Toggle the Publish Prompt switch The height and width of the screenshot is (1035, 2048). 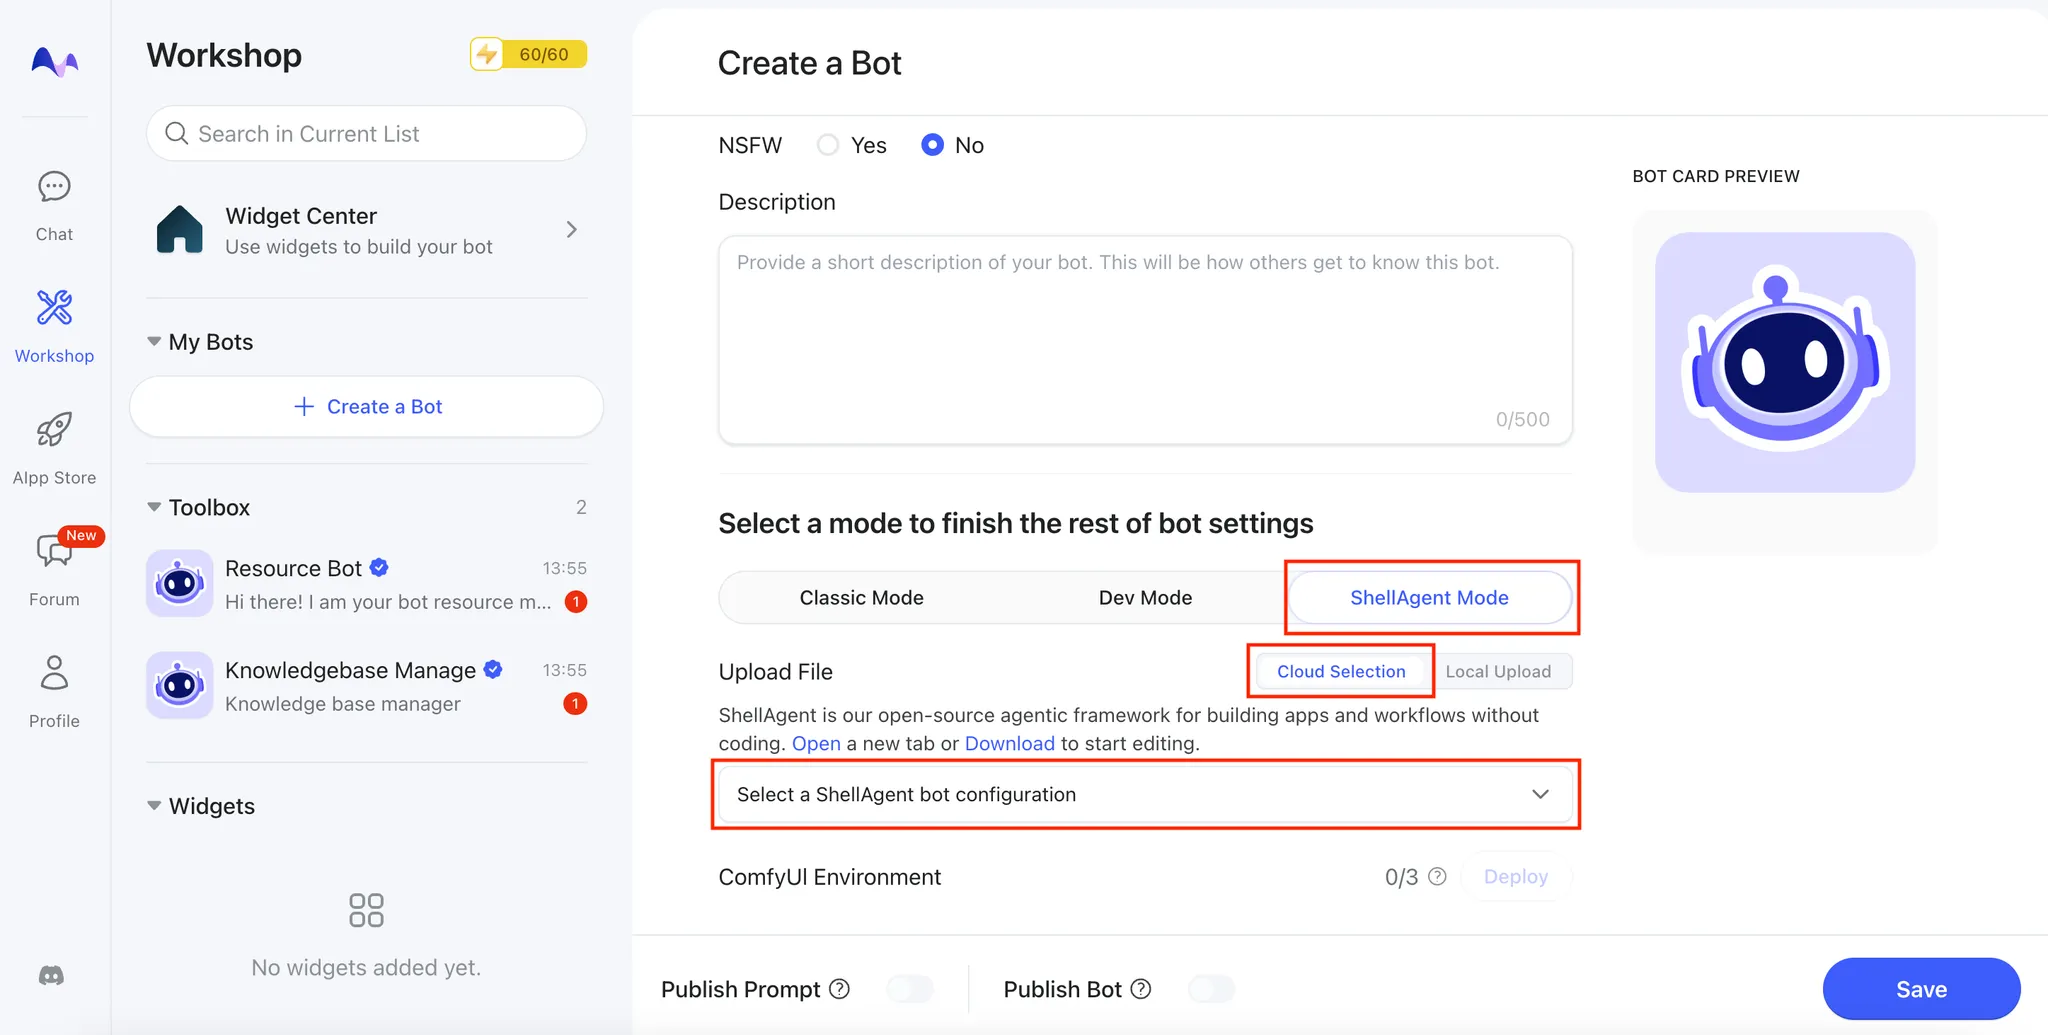910,989
